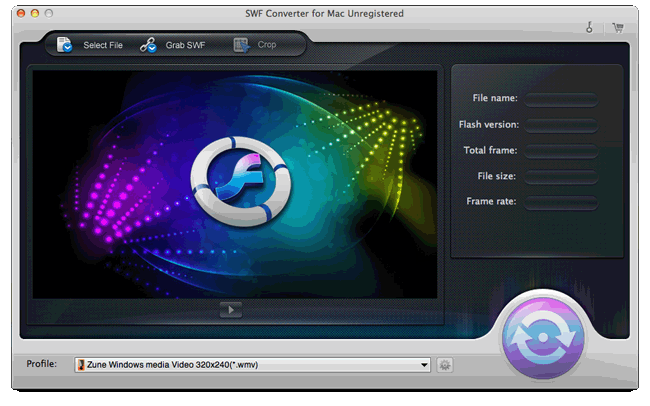Click the Frame rate value field
Viewport: 650px width, 406px height.
coord(561,202)
